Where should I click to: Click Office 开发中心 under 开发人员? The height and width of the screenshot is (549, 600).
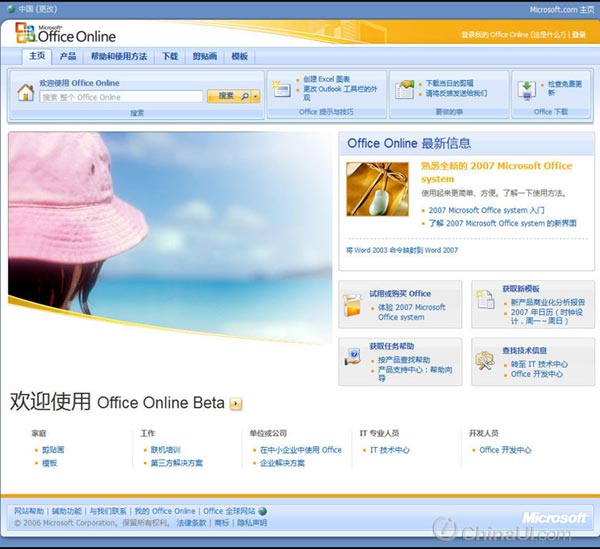[x=505, y=450]
